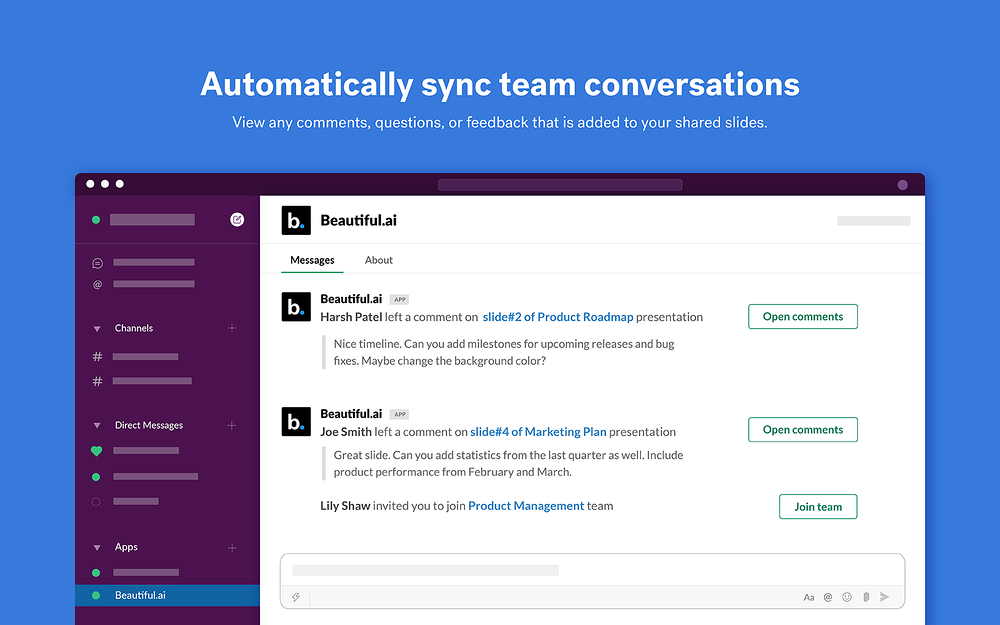This screenshot has width=1000, height=625.
Task: Open slide#4 of Marketing Plan link
Action: click(x=538, y=432)
